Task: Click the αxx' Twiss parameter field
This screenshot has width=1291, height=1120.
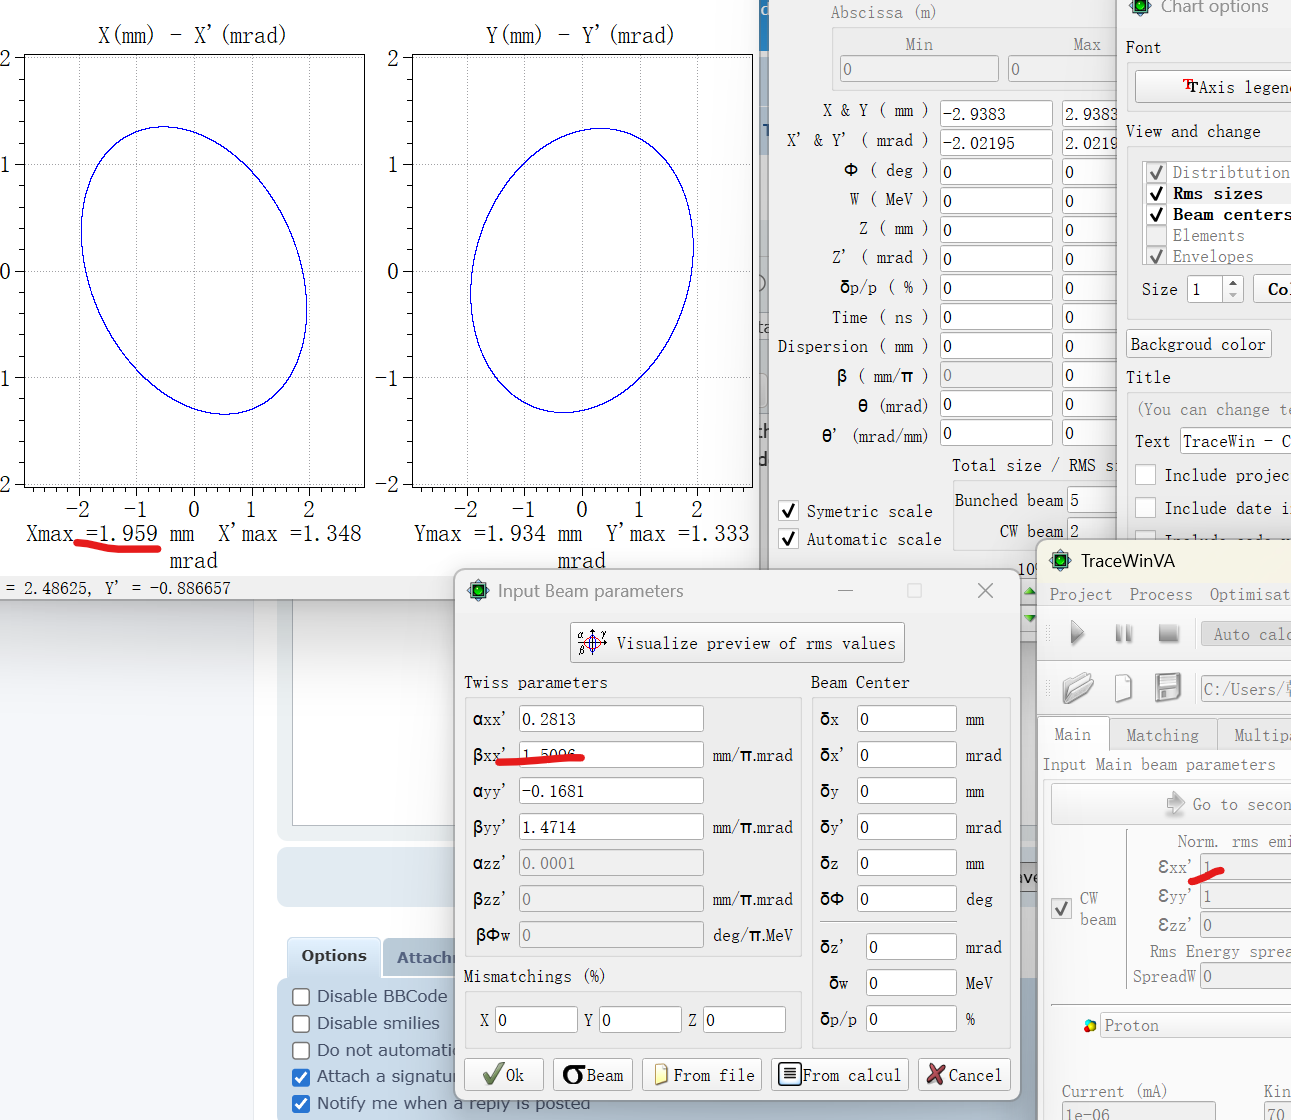Action: tap(610, 719)
